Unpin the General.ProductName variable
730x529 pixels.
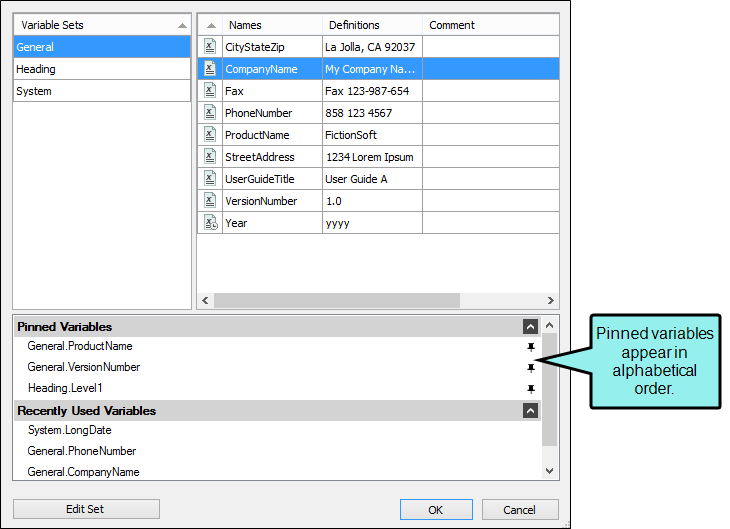[x=531, y=347]
